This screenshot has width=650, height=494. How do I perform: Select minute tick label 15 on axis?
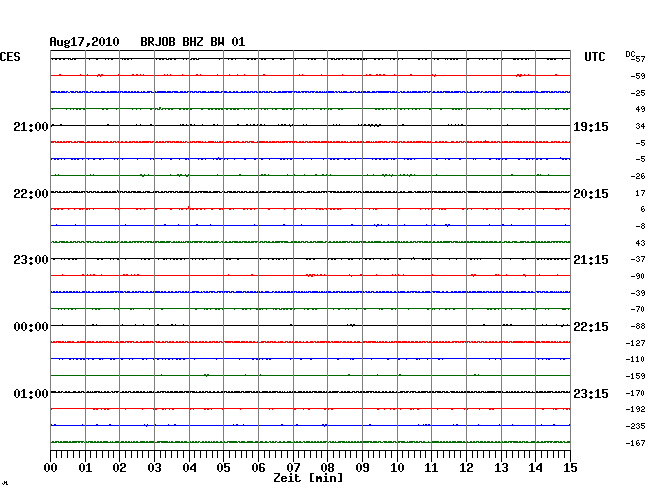point(570,468)
